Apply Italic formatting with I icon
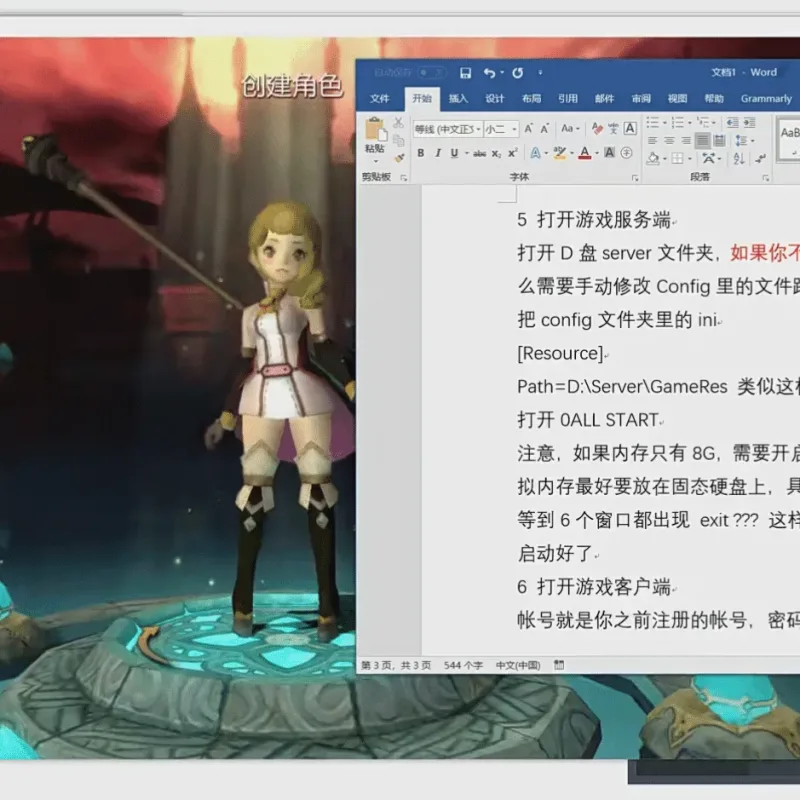 (x=437, y=153)
